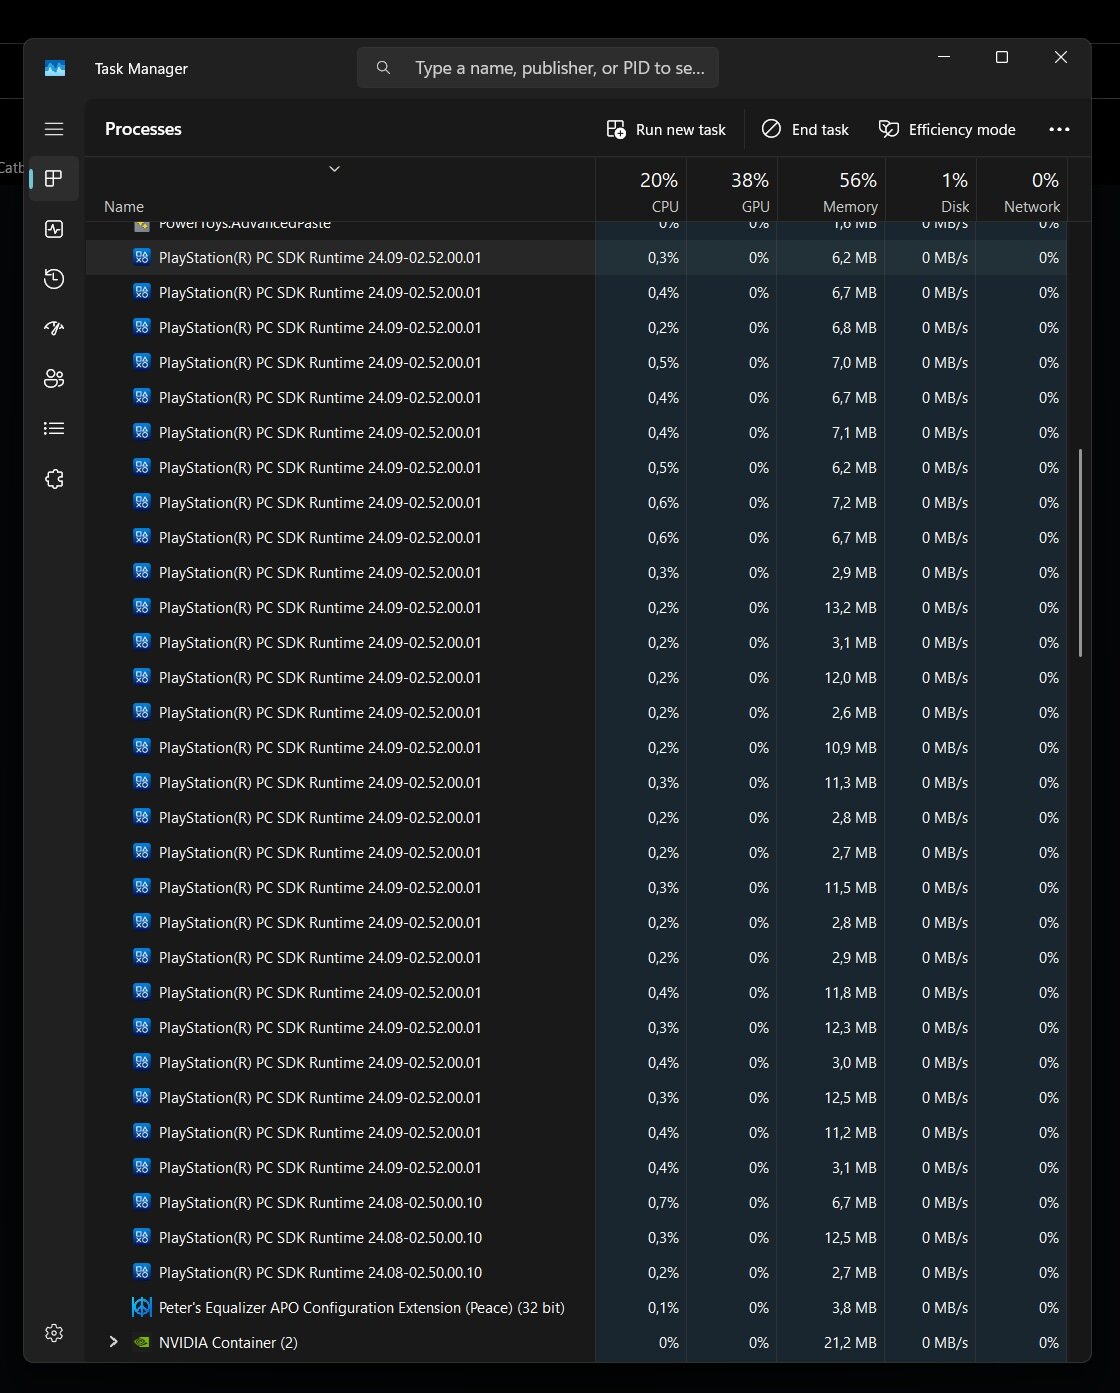Open the Users page in the sidebar
The image size is (1120, 1393).
pos(54,378)
